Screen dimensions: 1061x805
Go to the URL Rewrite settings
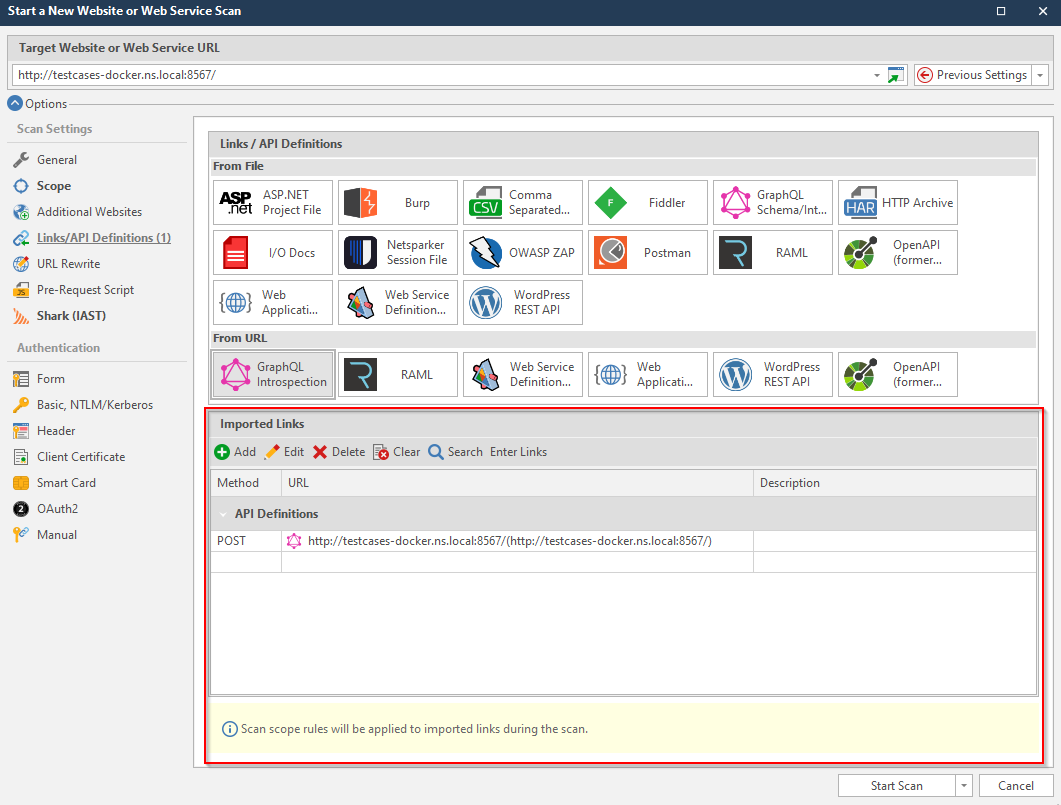(x=68, y=264)
